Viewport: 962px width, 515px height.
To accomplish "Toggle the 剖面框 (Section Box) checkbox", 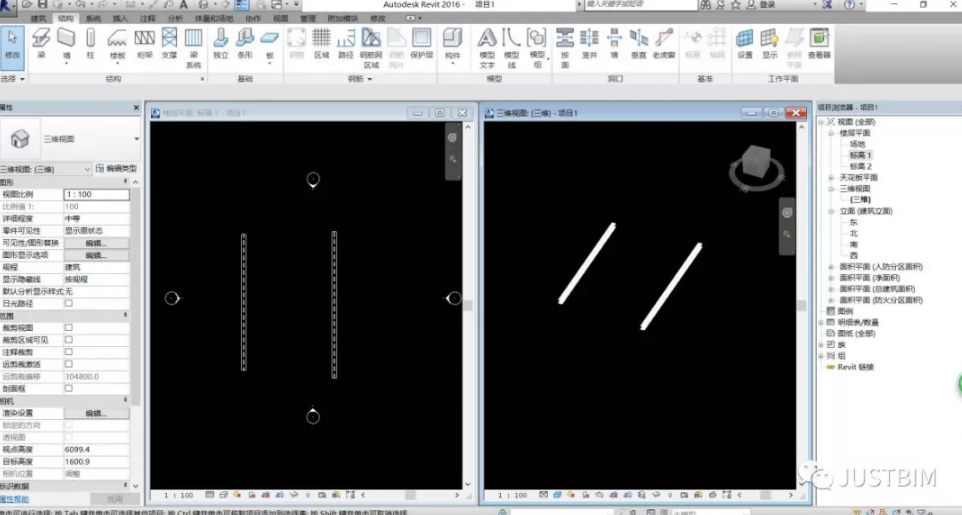I will click(69, 389).
